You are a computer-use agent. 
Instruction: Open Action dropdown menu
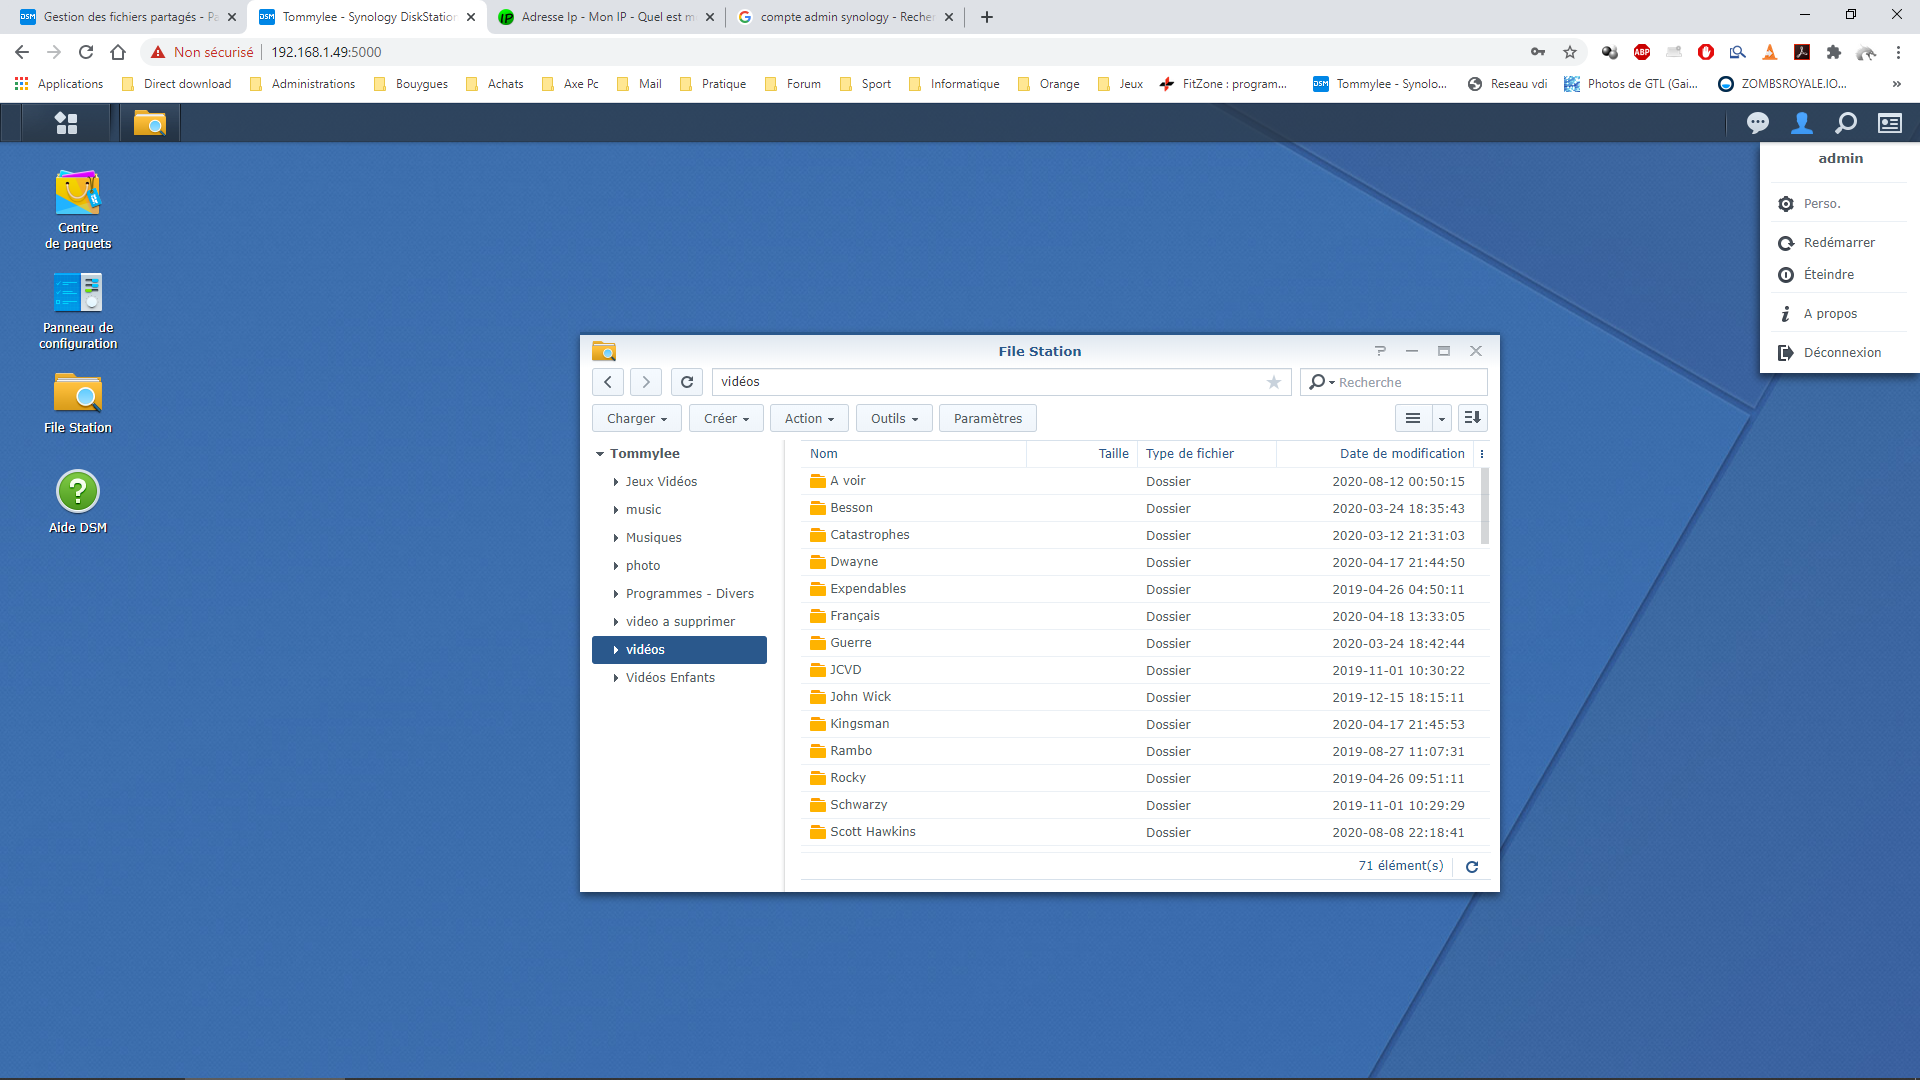point(809,418)
